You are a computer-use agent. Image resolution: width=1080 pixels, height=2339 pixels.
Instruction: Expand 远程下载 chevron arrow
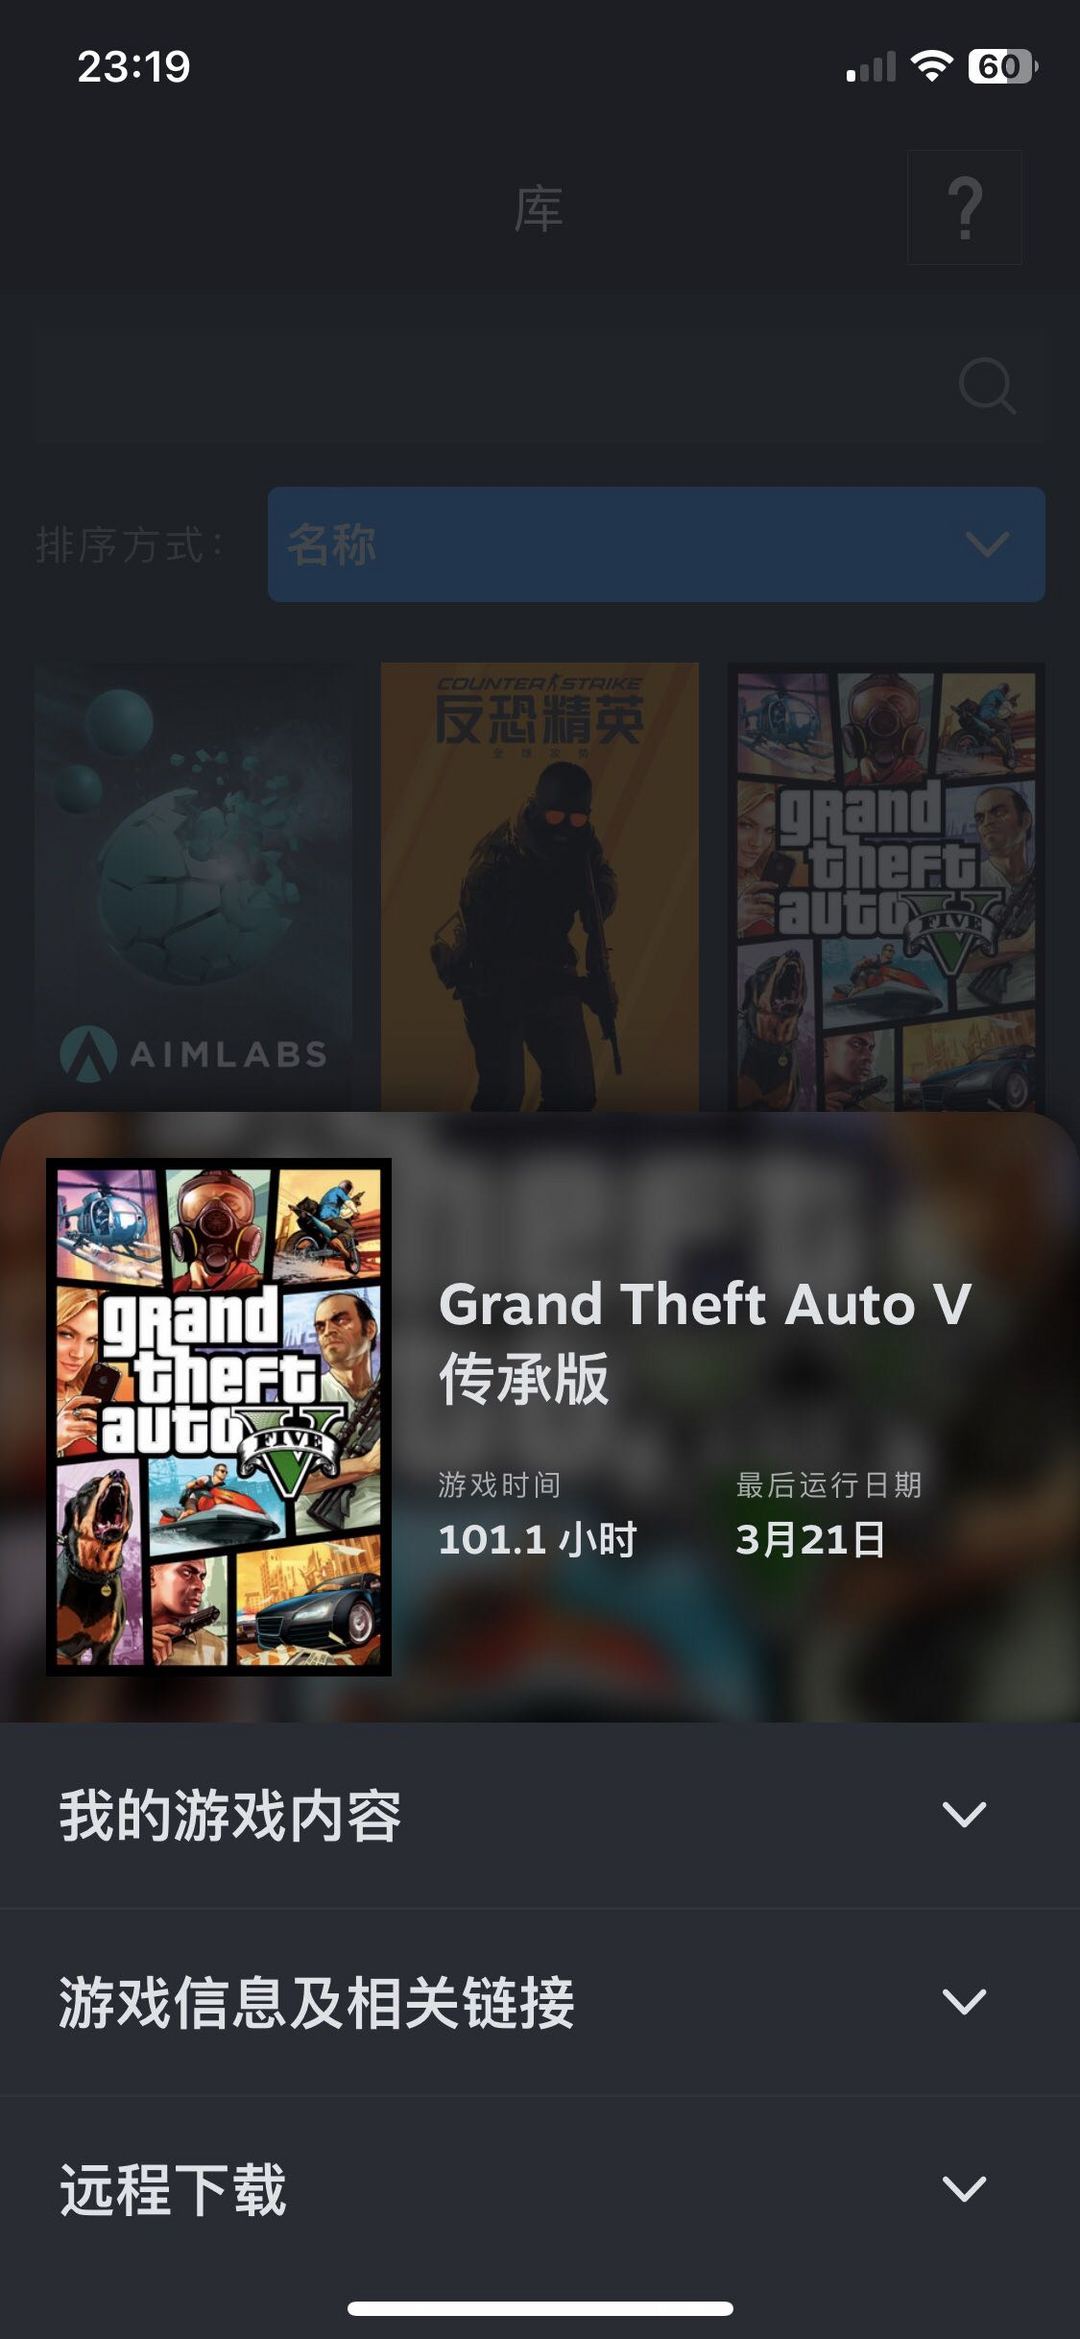click(964, 2188)
